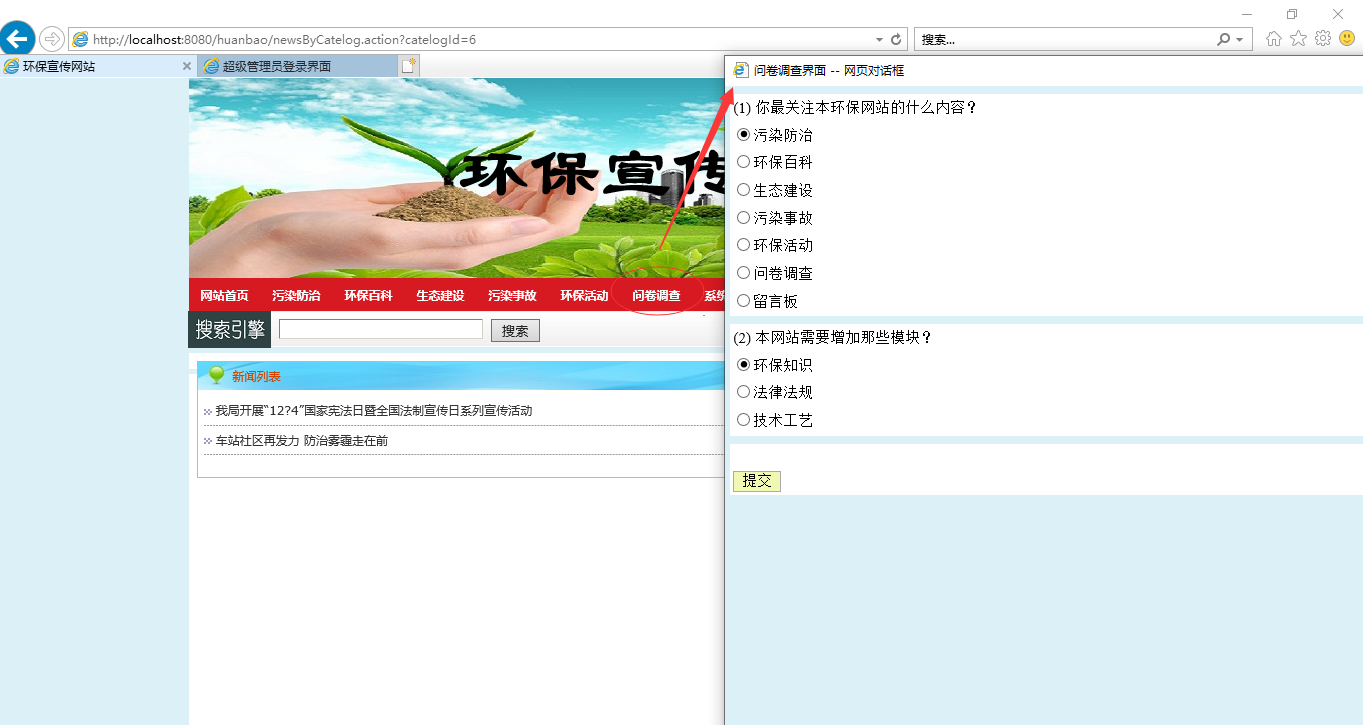Click the environmental banner image with hands
The image size is (1363, 725).
coord(456,178)
